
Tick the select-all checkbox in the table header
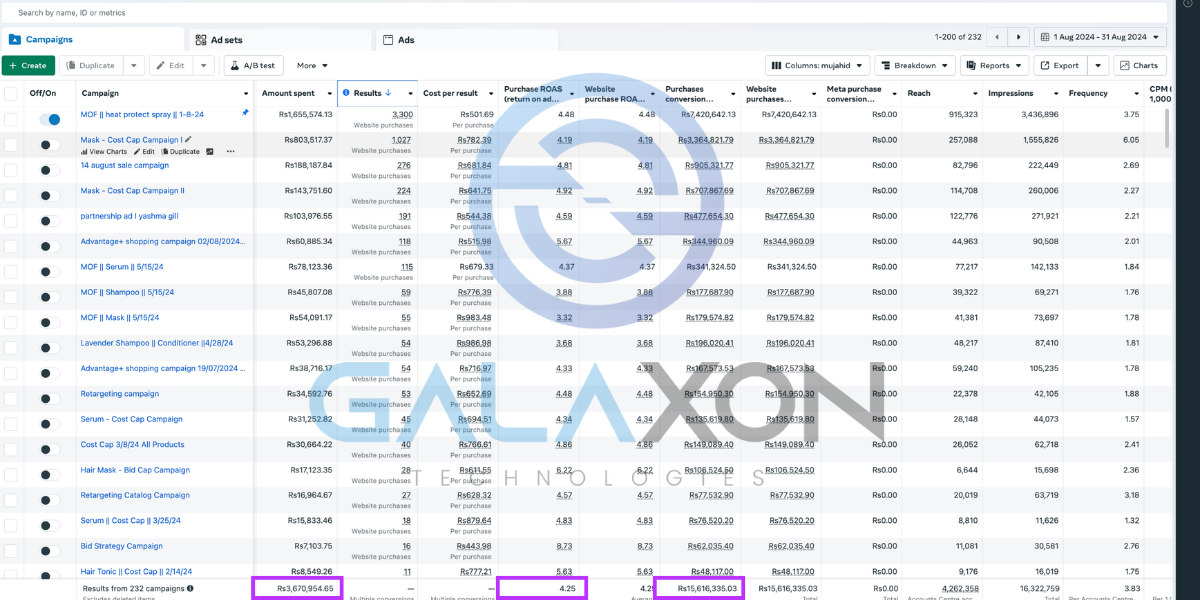point(11,93)
